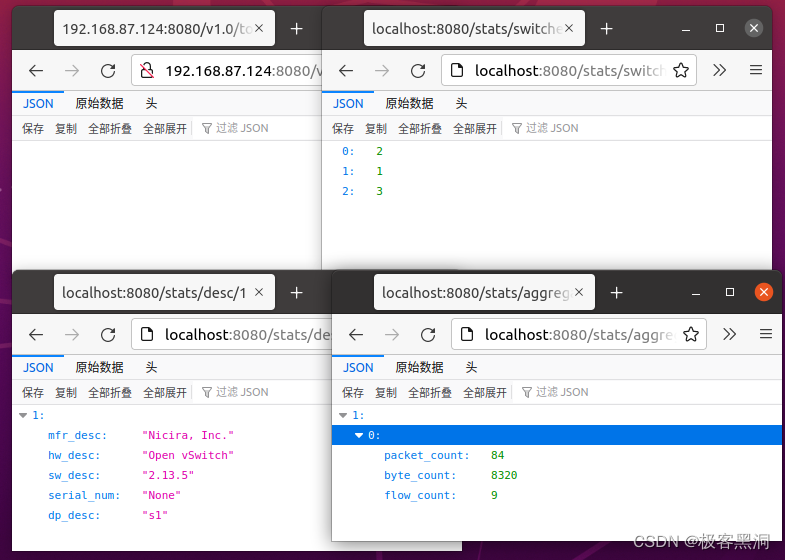Select the dp_desc value "s1"

(x=155, y=515)
